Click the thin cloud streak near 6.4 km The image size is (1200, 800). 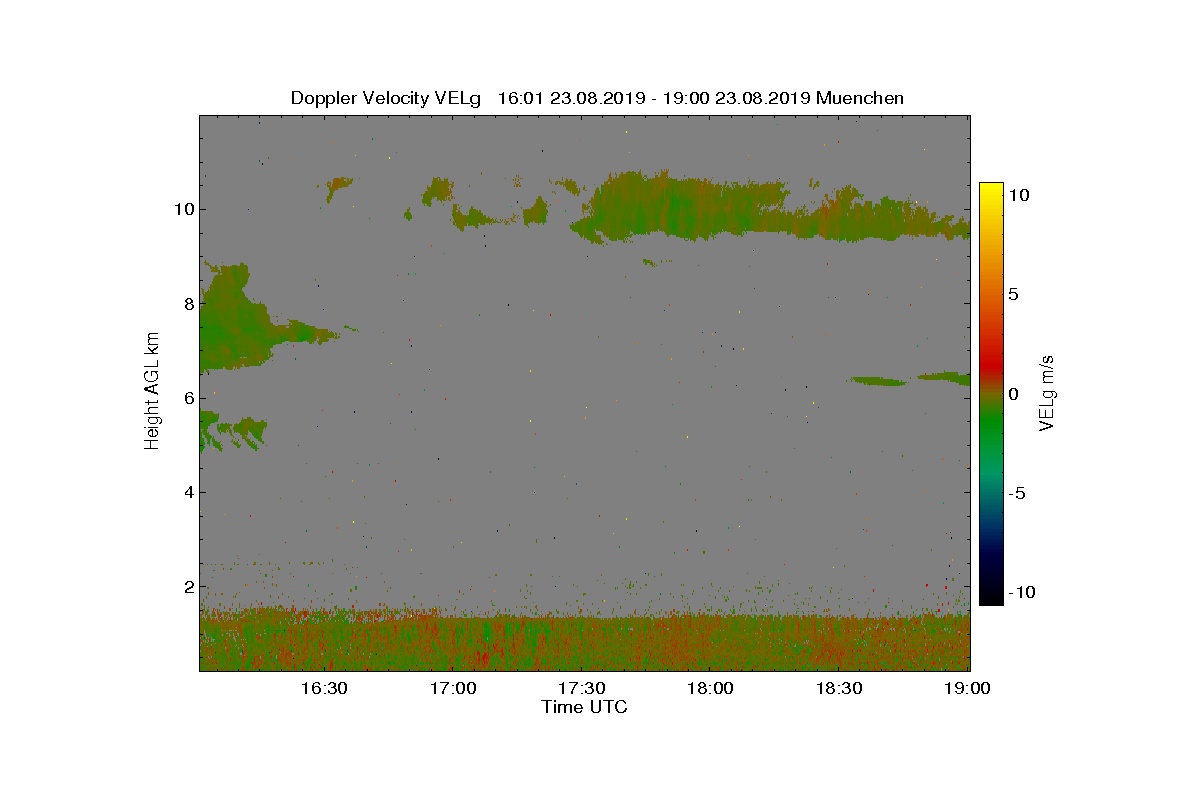point(910,379)
